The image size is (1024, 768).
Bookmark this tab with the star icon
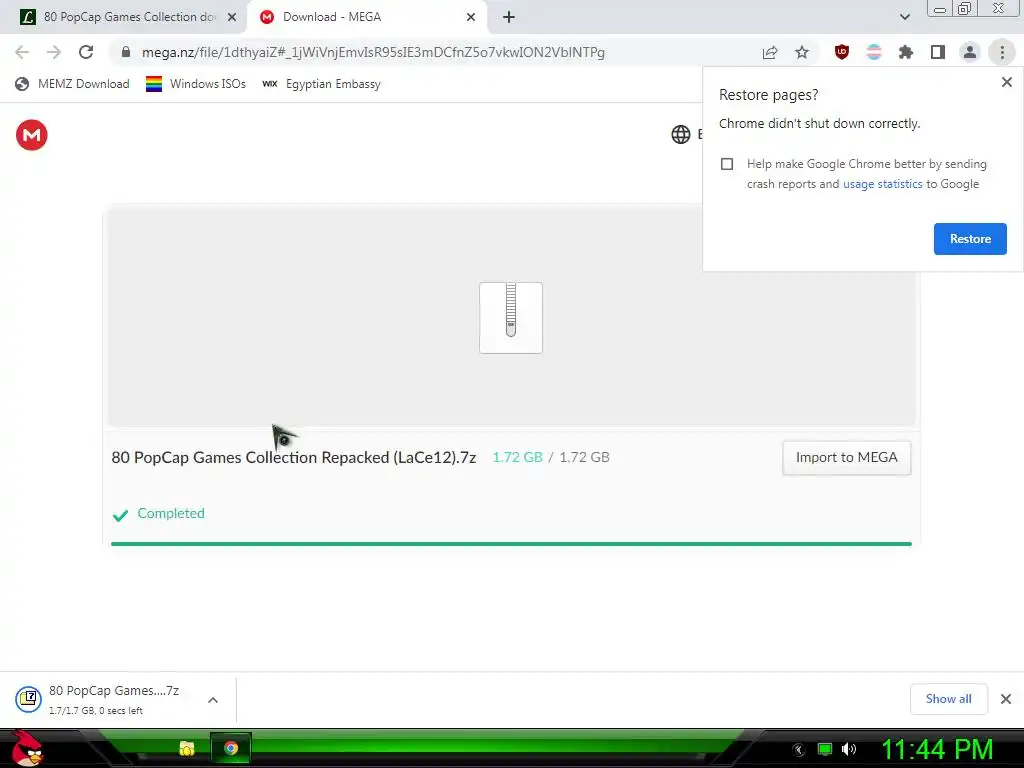[802, 52]
